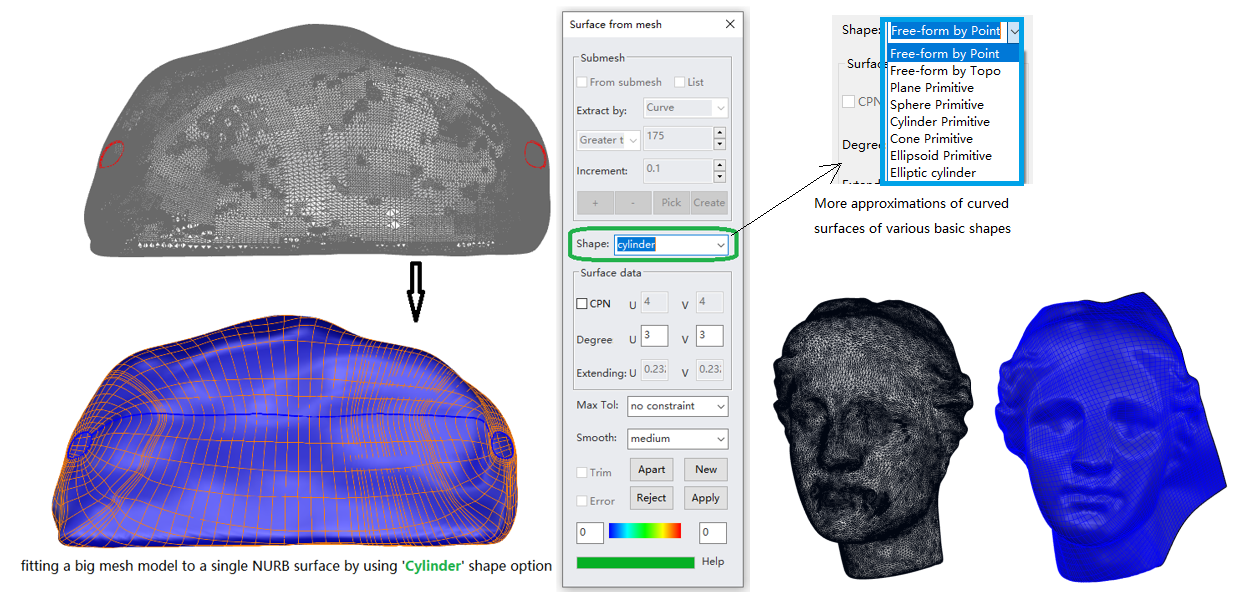
Task: Decrease the Increment value with down arrow
Action: pos(720,177)
